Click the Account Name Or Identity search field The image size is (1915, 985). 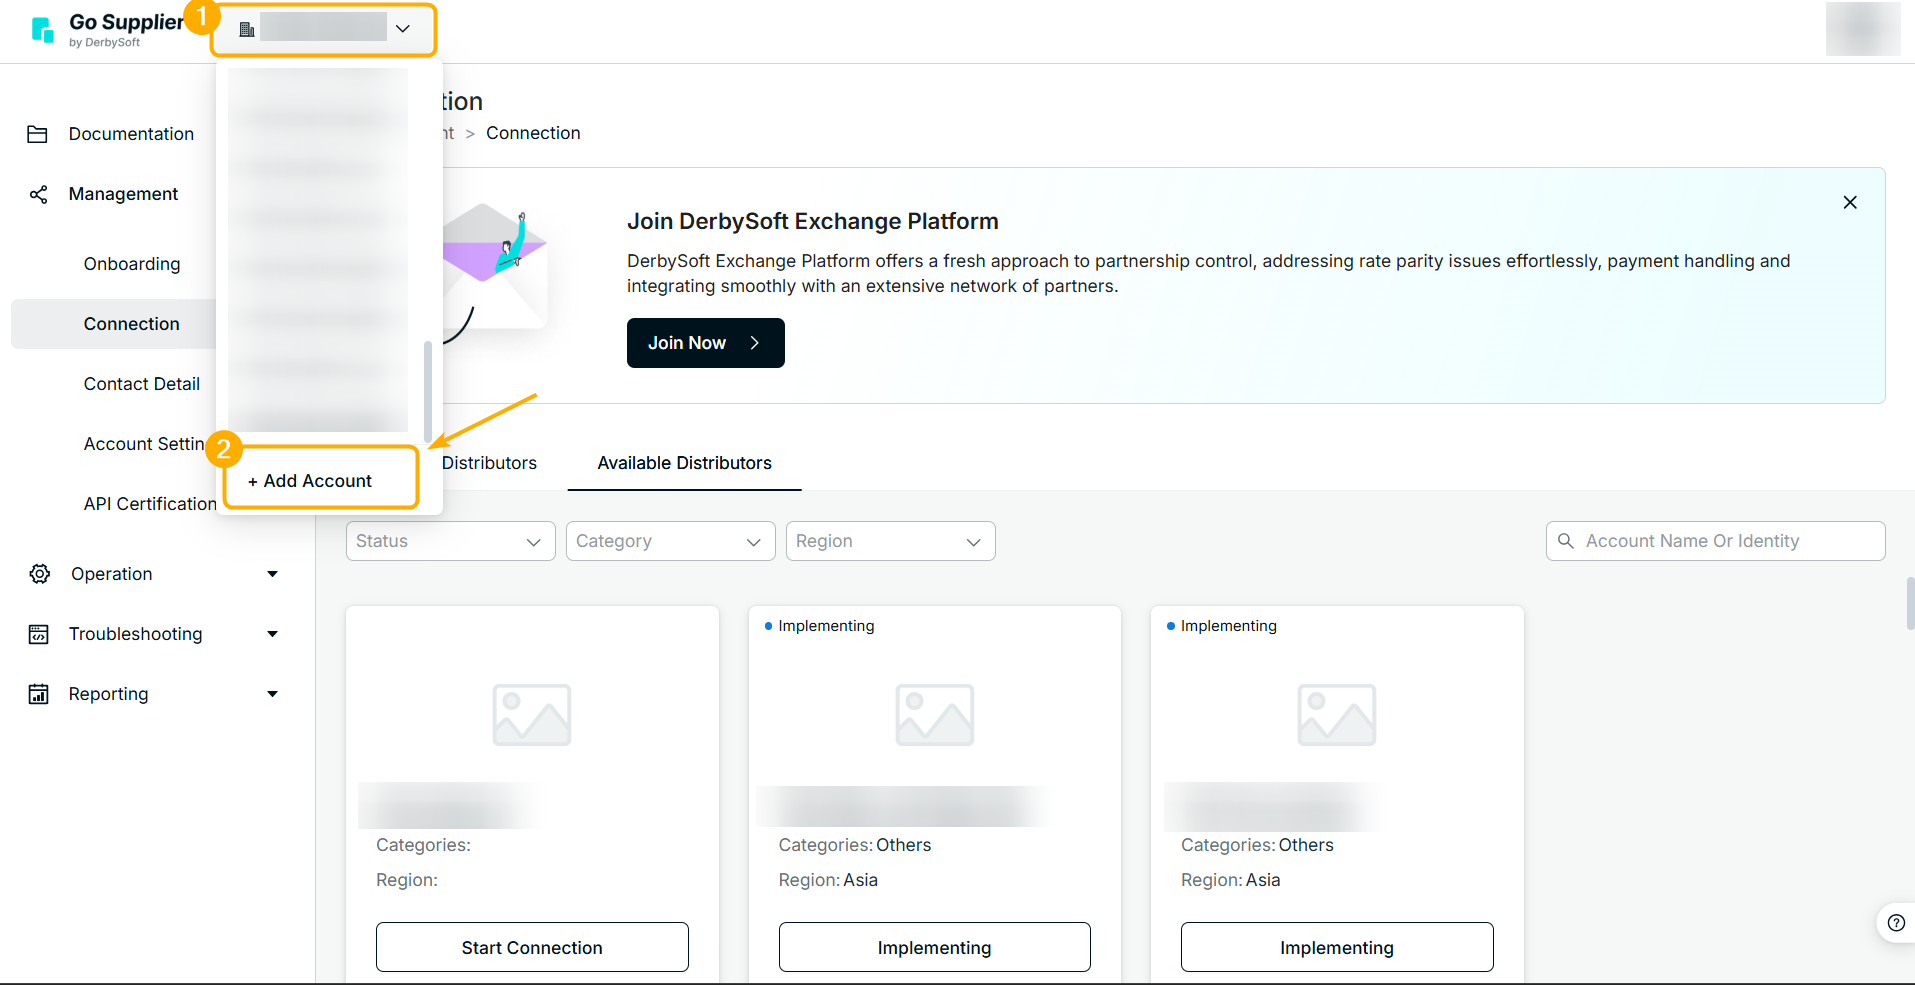coord(1716,541)
